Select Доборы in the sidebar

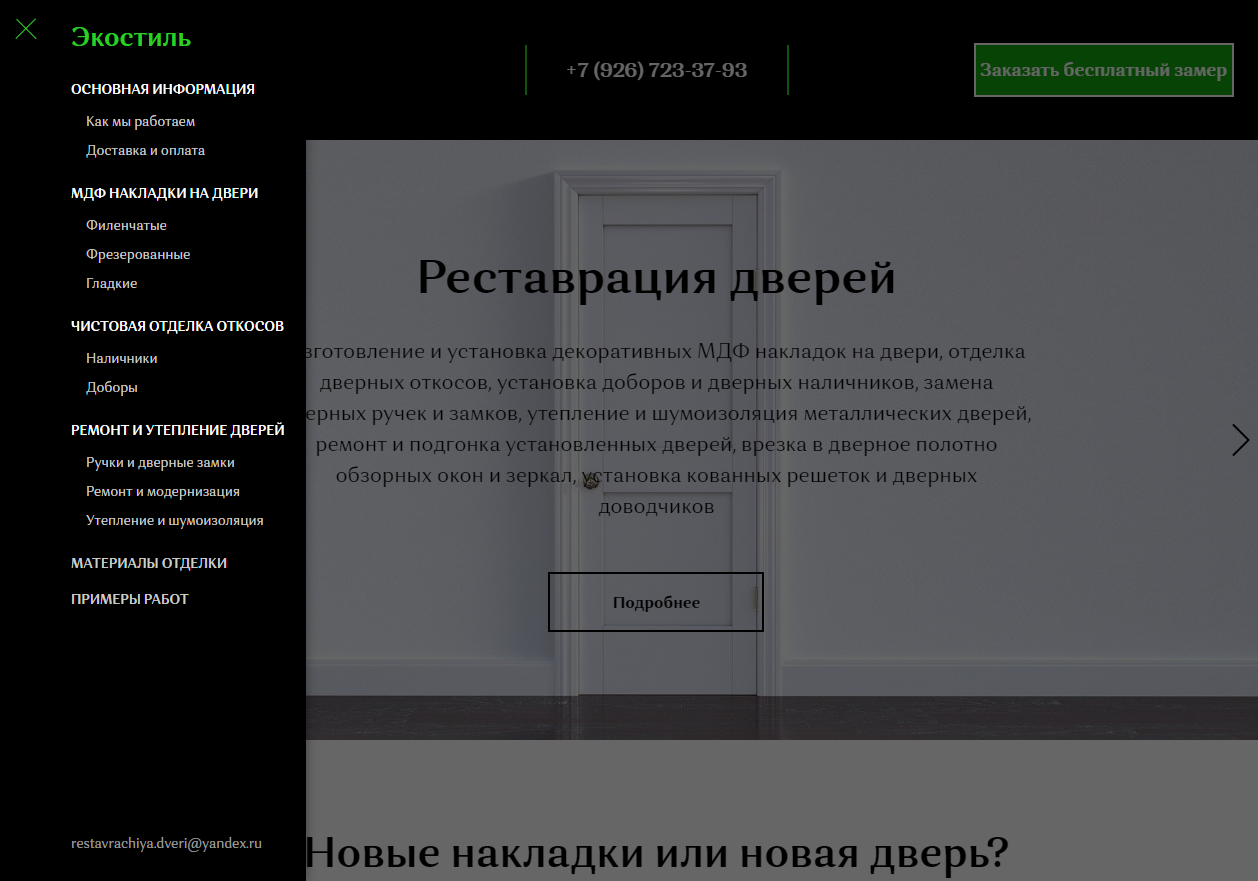click(x=111, y=387)
